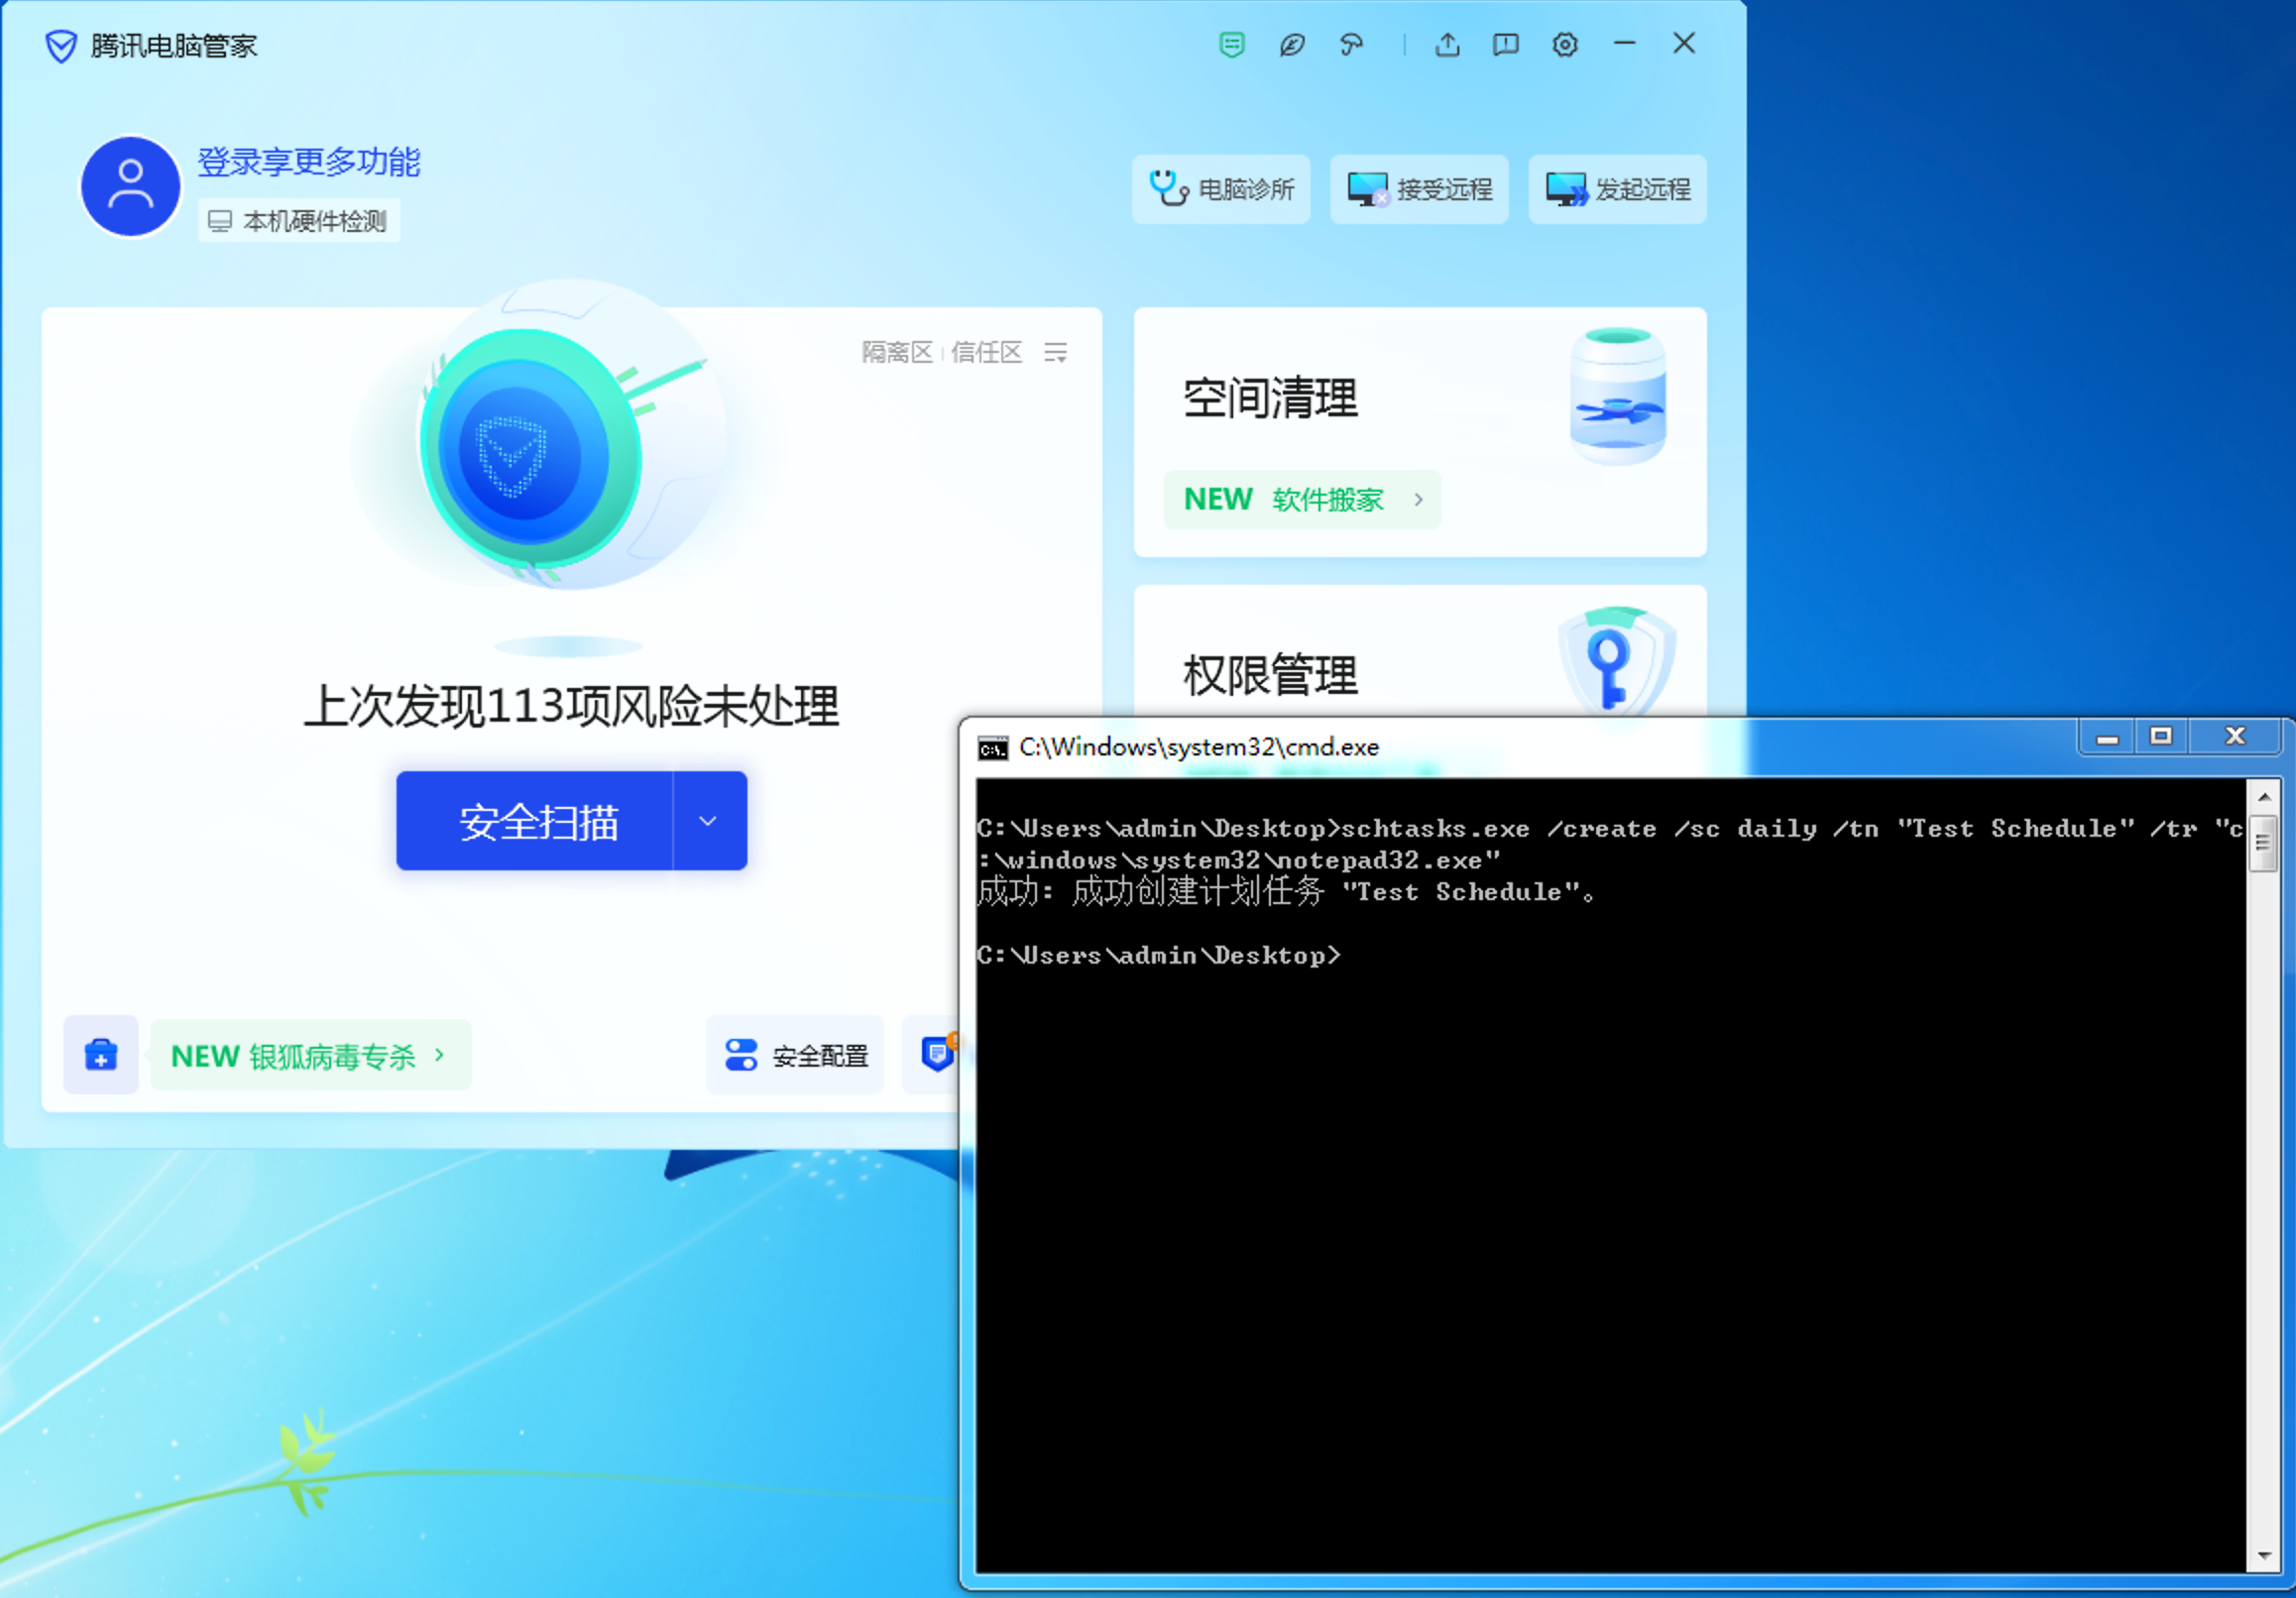Open the list menu icon beside 信任区

tap(1055, 352)
